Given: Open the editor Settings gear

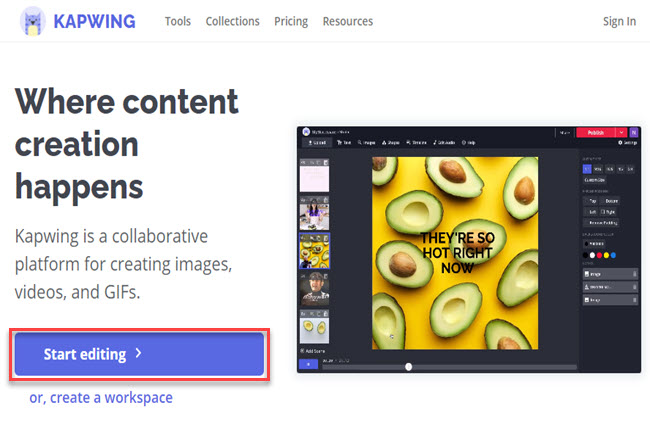Looking at the screenshot, I should [626, 143].
